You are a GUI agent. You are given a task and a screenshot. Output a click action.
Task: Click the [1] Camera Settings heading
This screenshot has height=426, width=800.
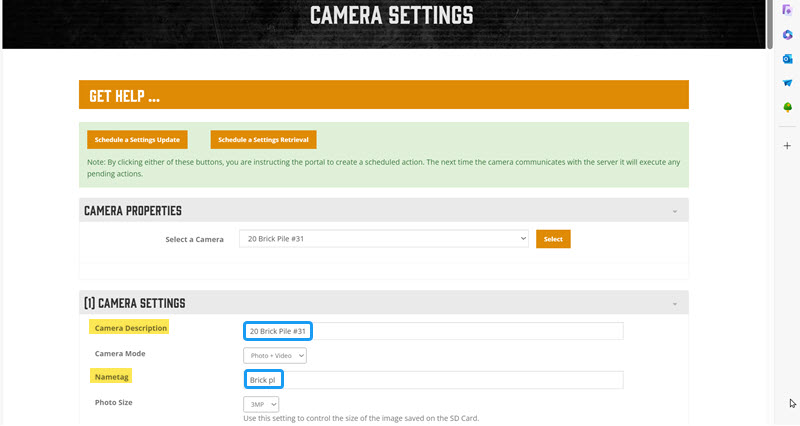[135, 303]
